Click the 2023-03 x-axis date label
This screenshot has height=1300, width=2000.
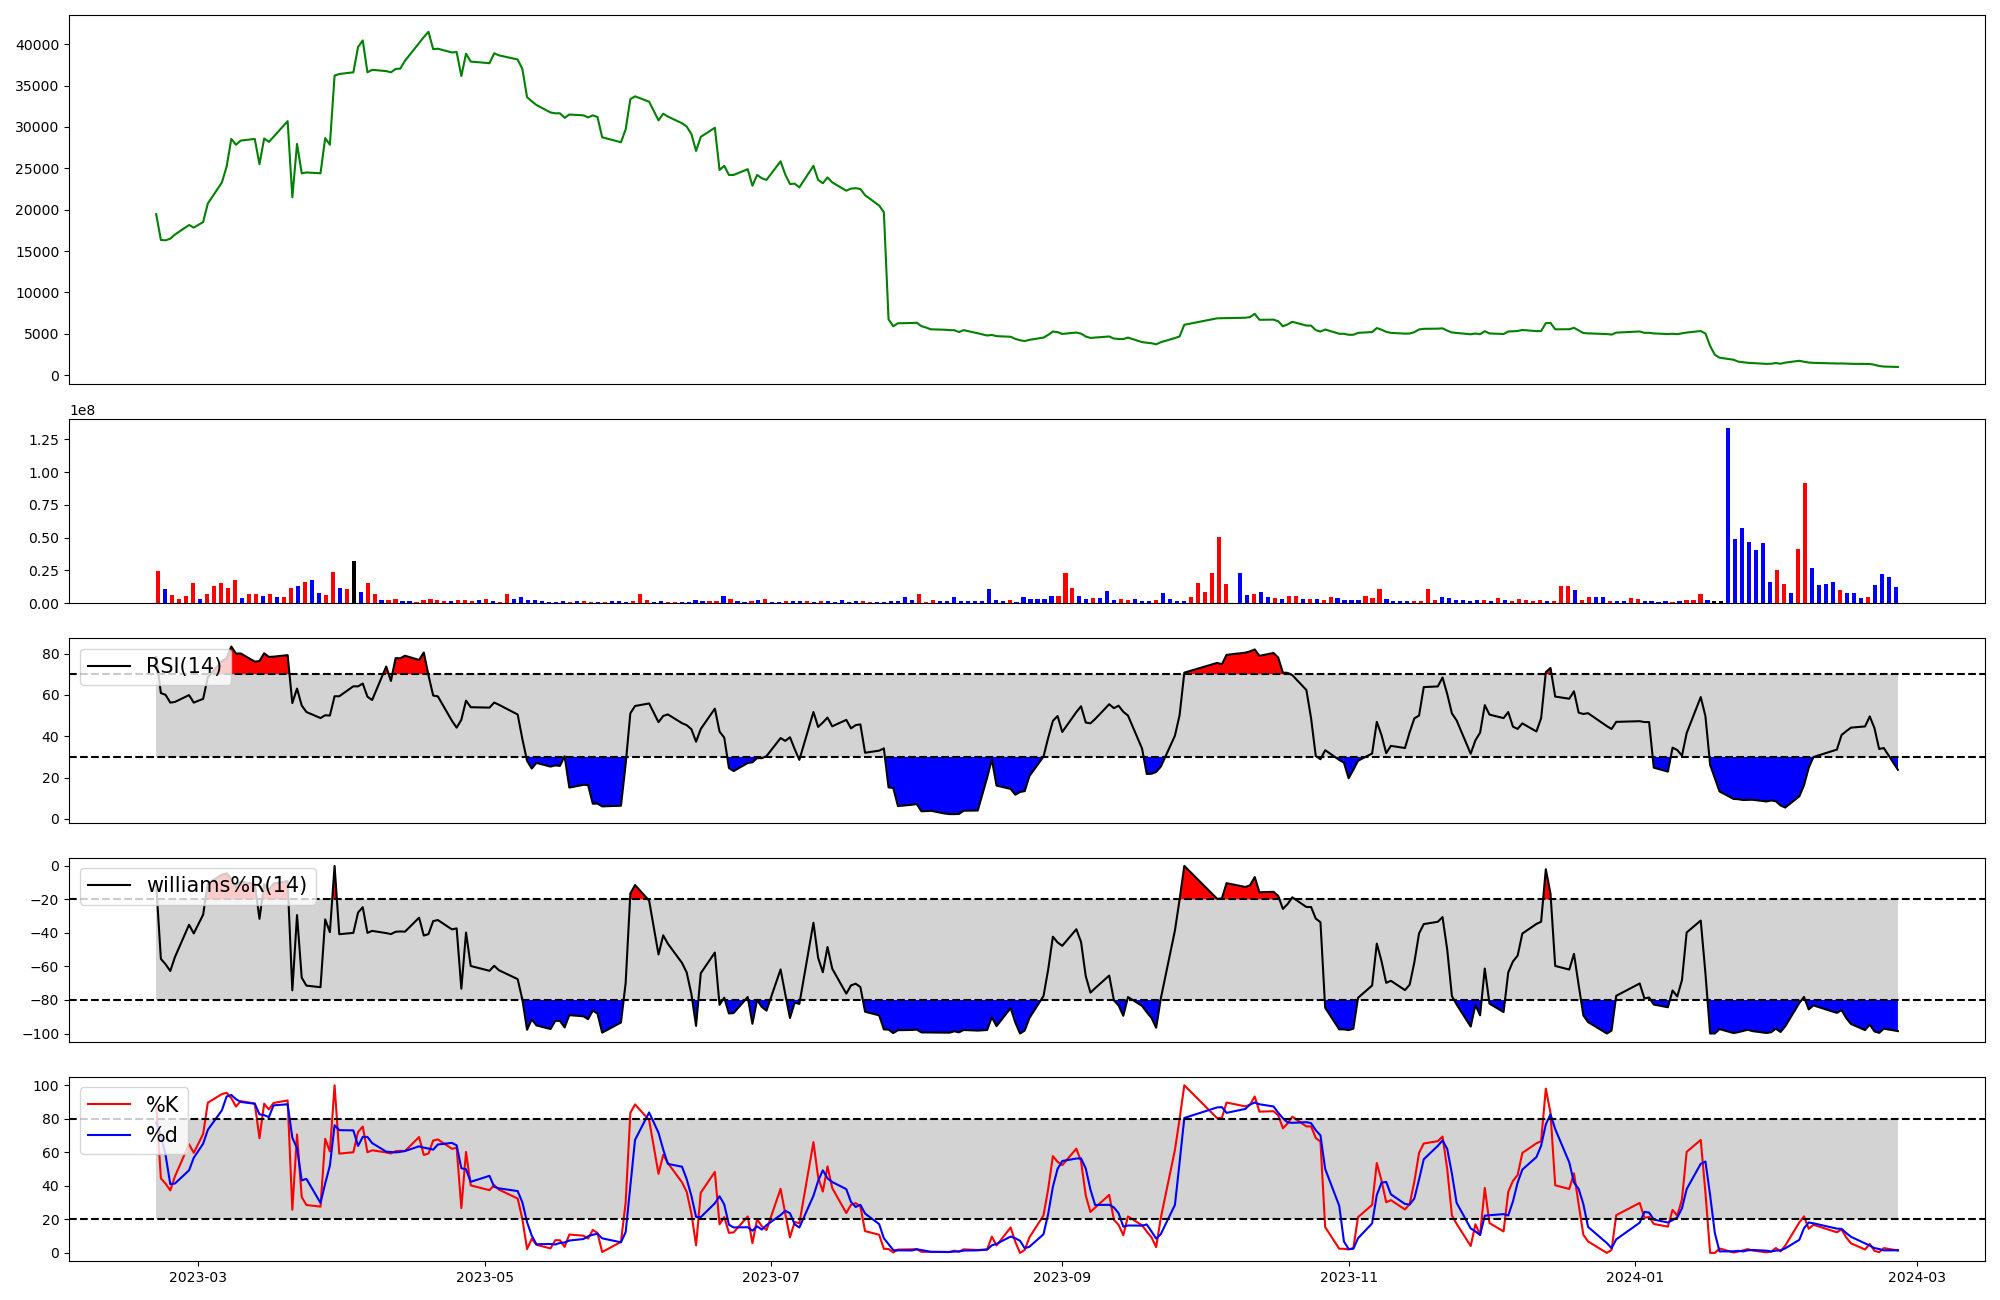coord(198,1276)
